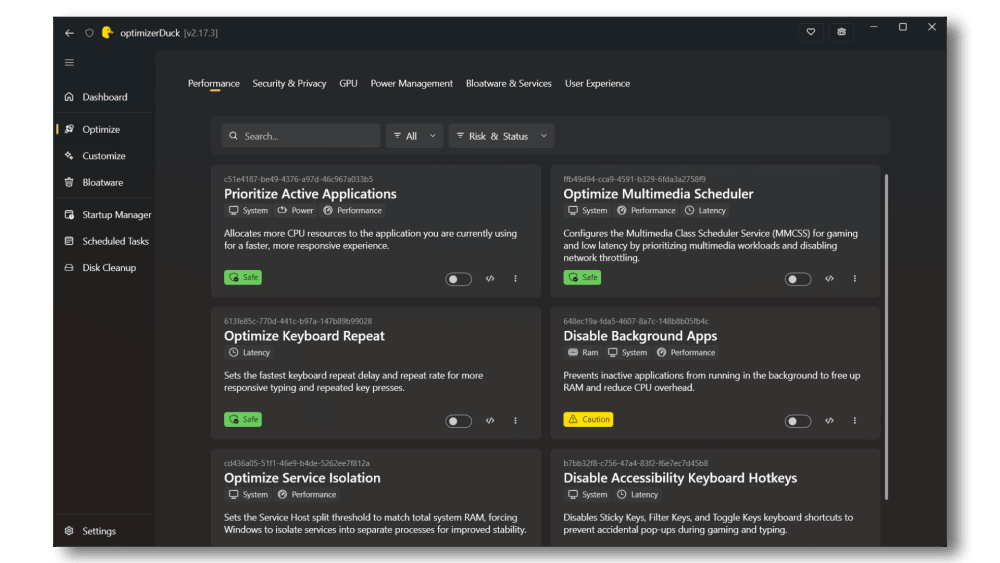Select Optimize in the sidebar
This screenshot has width=1000, height=563.
pyautogui.click(x=105, y=129)
